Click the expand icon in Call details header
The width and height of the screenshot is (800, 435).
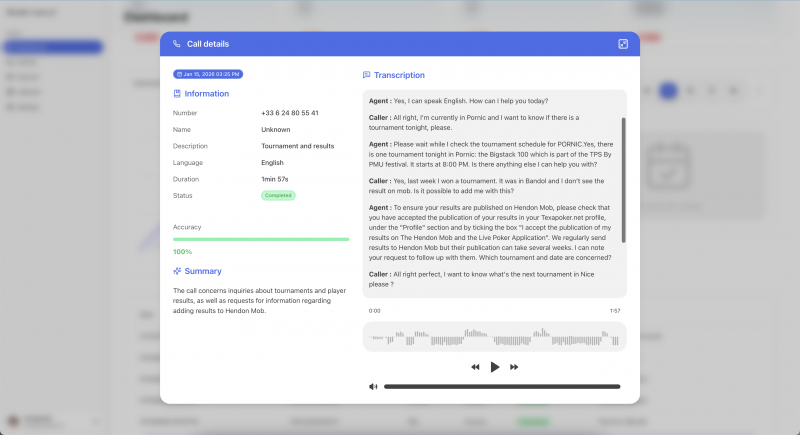(x=623, y=44)
